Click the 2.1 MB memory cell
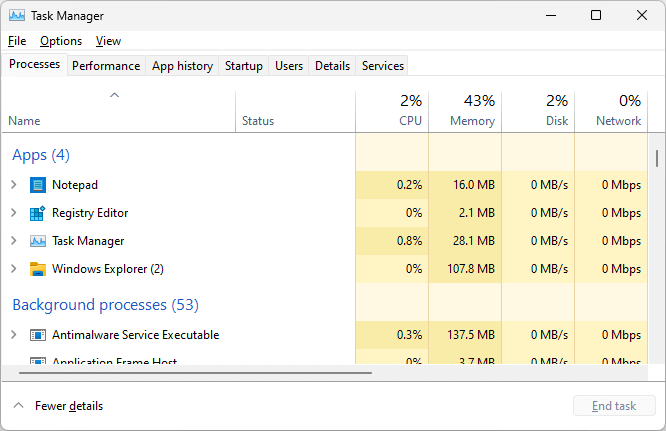 coord(465,213)
